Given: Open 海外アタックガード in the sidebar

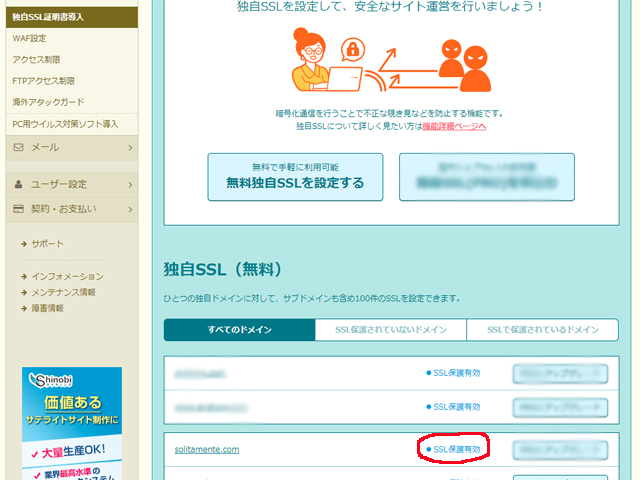Looking at the screenshot, I should [48, 102].
